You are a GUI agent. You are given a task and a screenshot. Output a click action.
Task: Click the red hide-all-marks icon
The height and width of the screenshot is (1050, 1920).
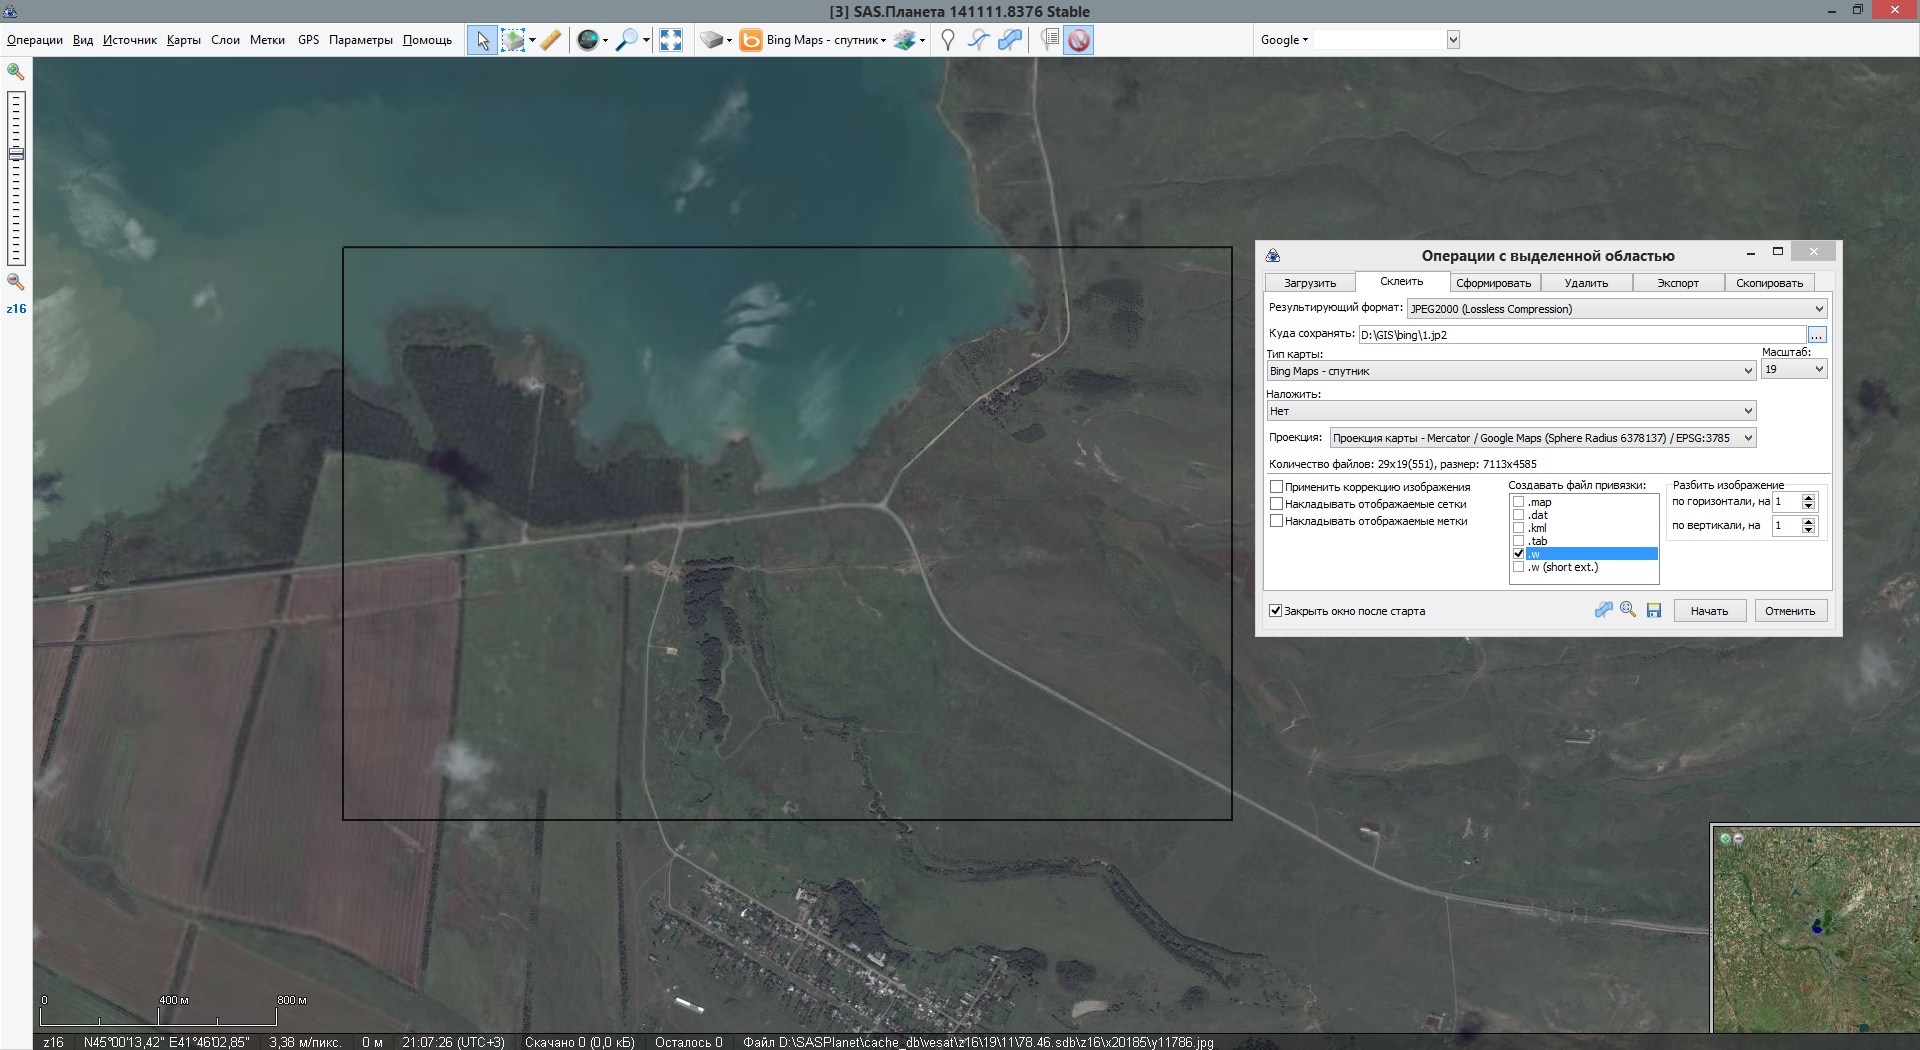1078,40
